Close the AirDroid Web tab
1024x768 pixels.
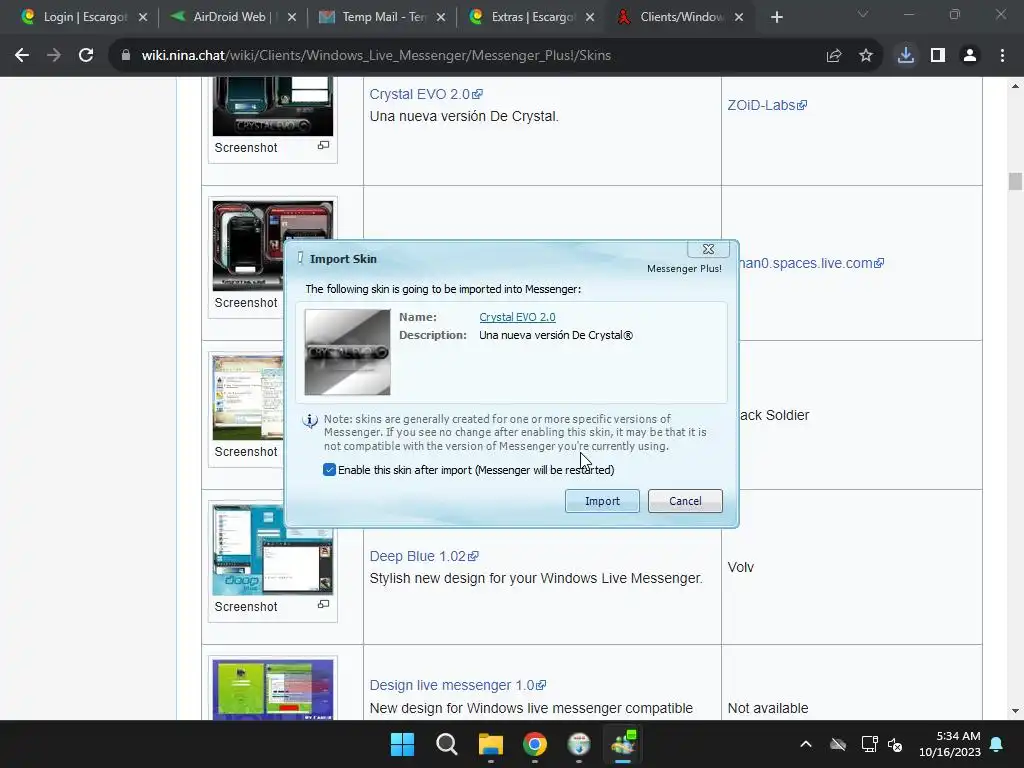292,17
